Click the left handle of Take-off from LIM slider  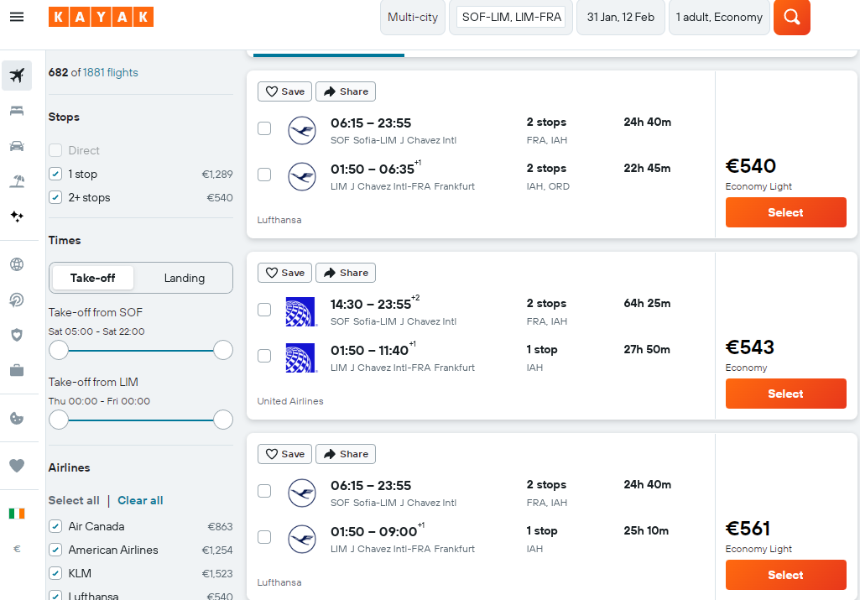59,420
